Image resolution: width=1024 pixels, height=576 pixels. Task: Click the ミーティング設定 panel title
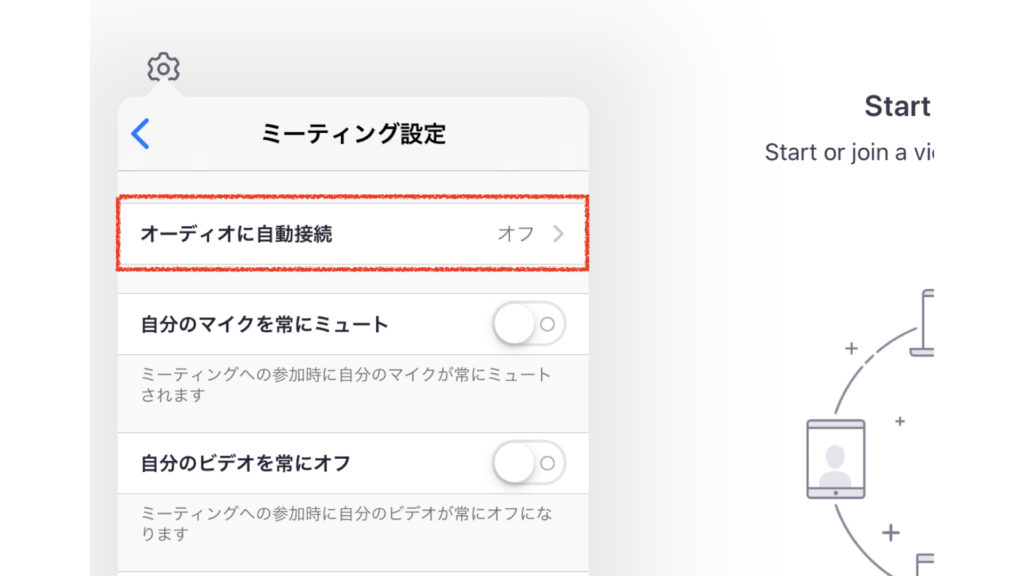pos(353,133)
